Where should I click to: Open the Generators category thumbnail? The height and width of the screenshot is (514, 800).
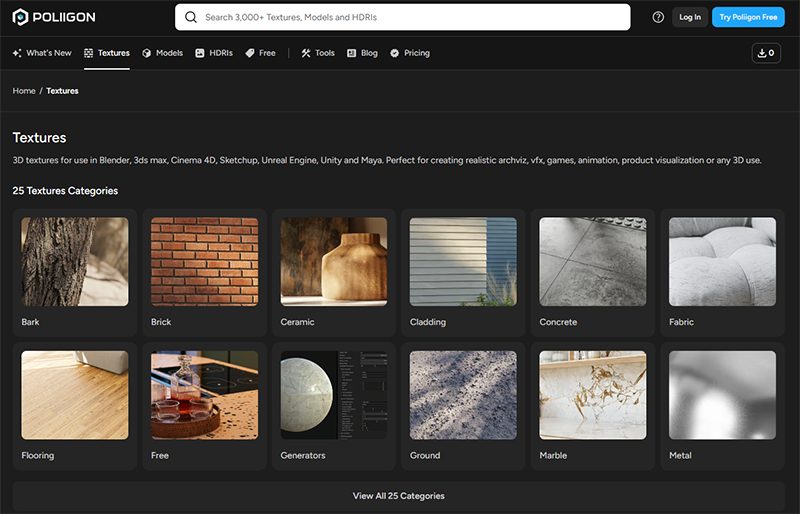334,395
